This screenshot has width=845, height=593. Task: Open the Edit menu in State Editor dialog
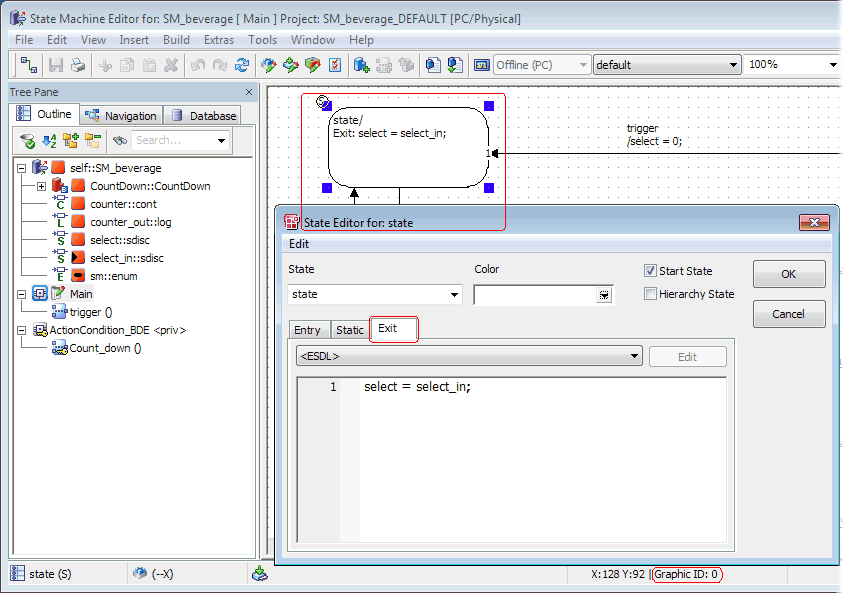(x=299, y=244)
